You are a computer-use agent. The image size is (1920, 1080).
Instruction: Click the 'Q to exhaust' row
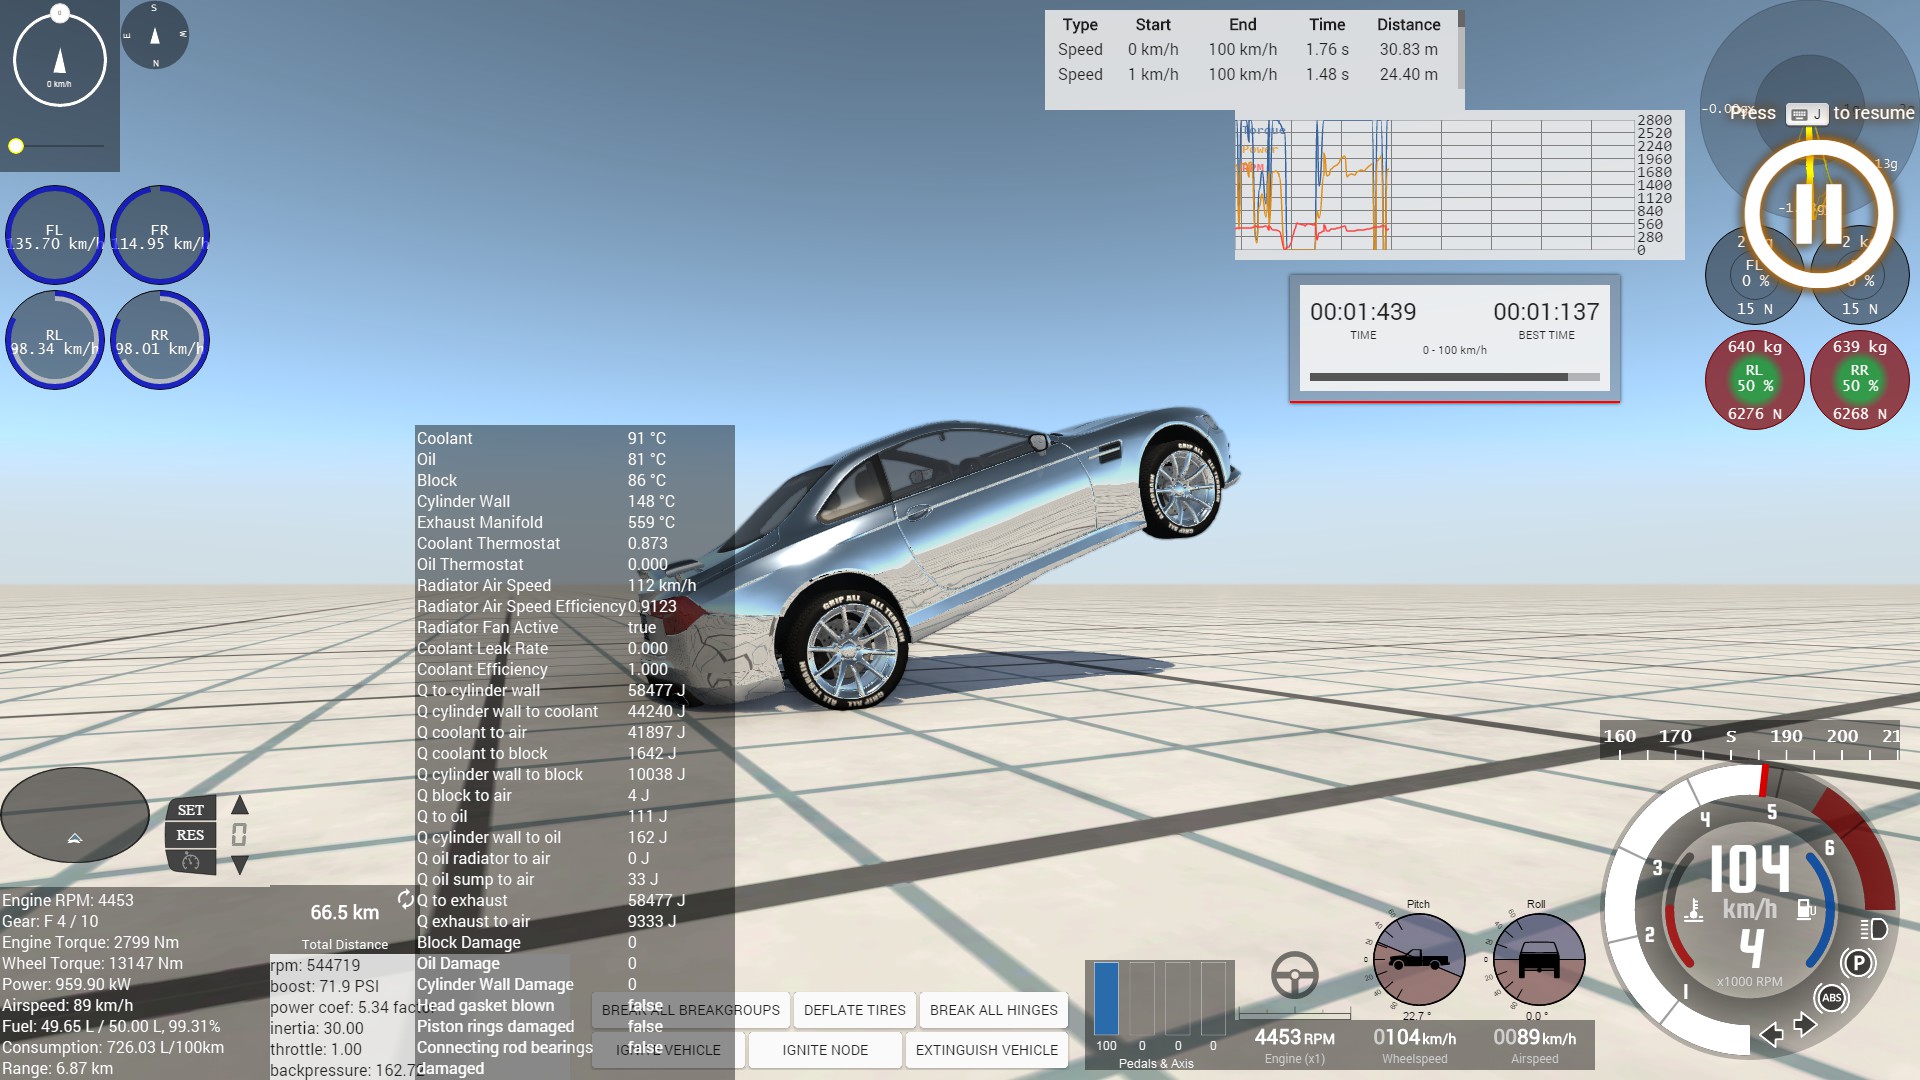click(x=575, y=900)
